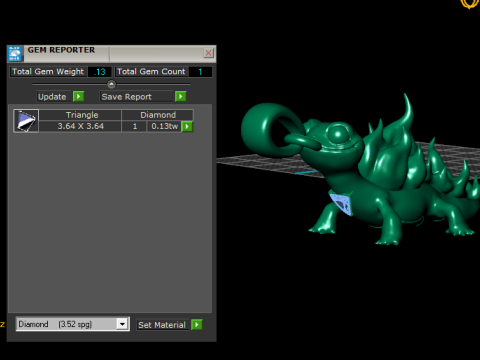This screenshot has width=480, height=360.
Task: Click the Diamond material header cell
Action: click(158, 115)
